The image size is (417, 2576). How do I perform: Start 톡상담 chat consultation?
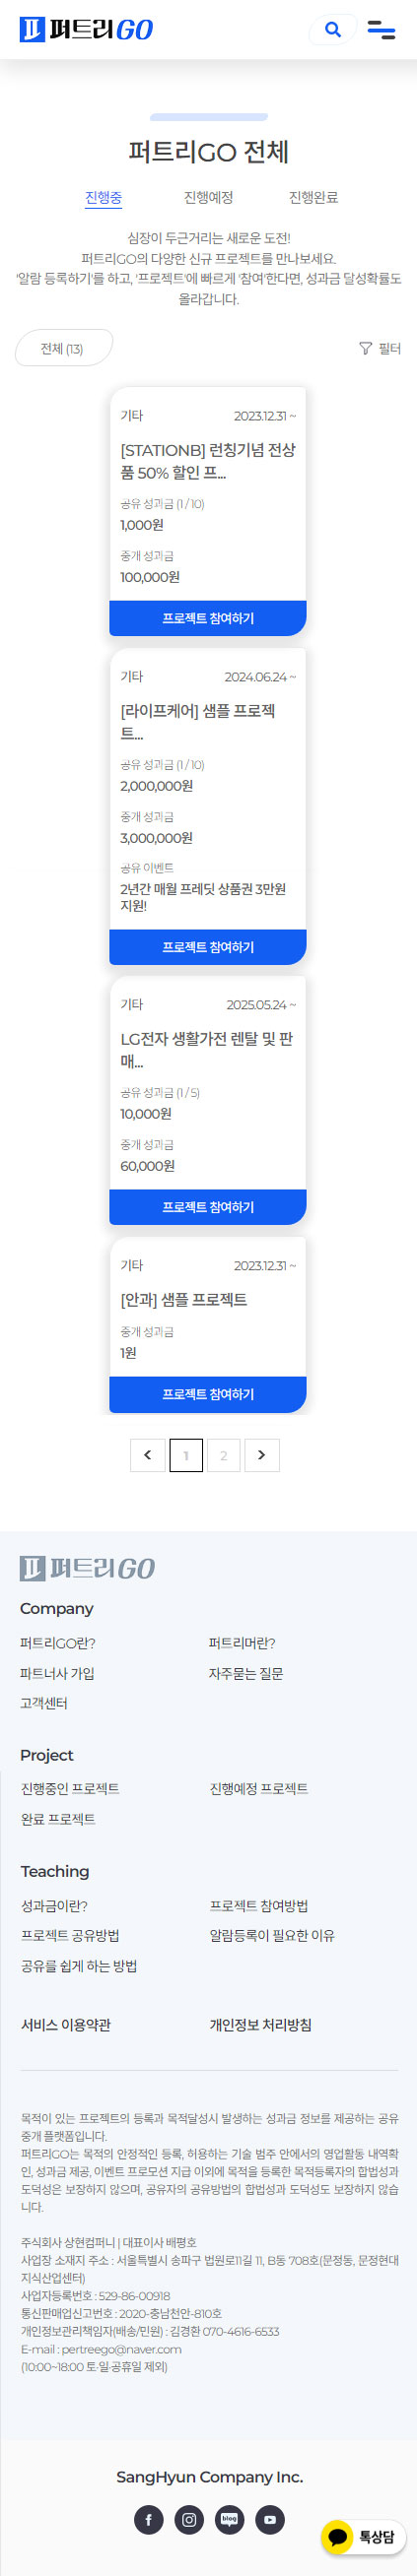point(363,2537)
